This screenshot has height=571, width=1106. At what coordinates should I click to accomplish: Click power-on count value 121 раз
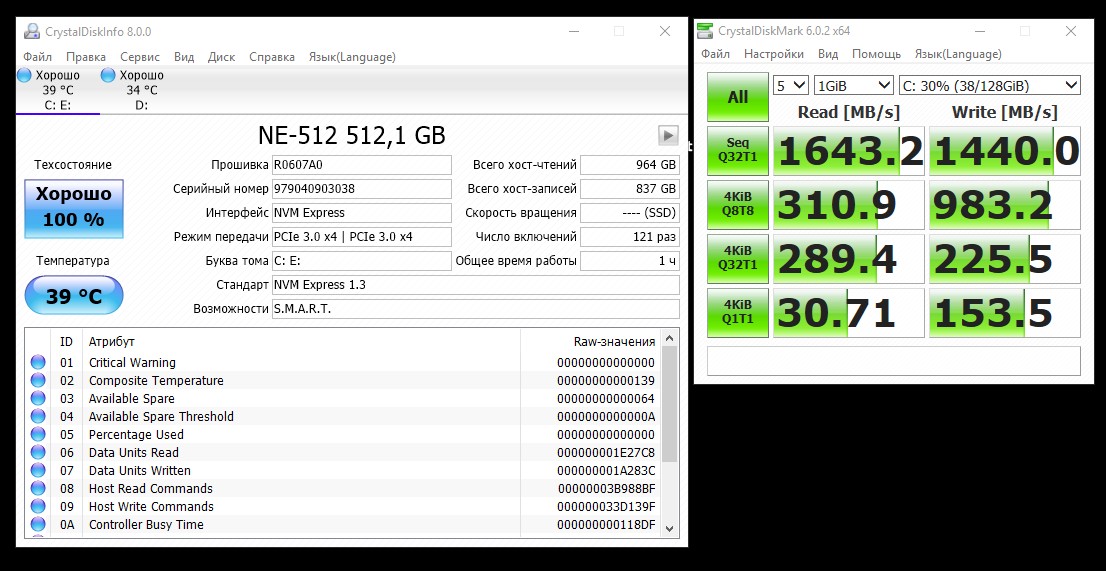(630, 237)
